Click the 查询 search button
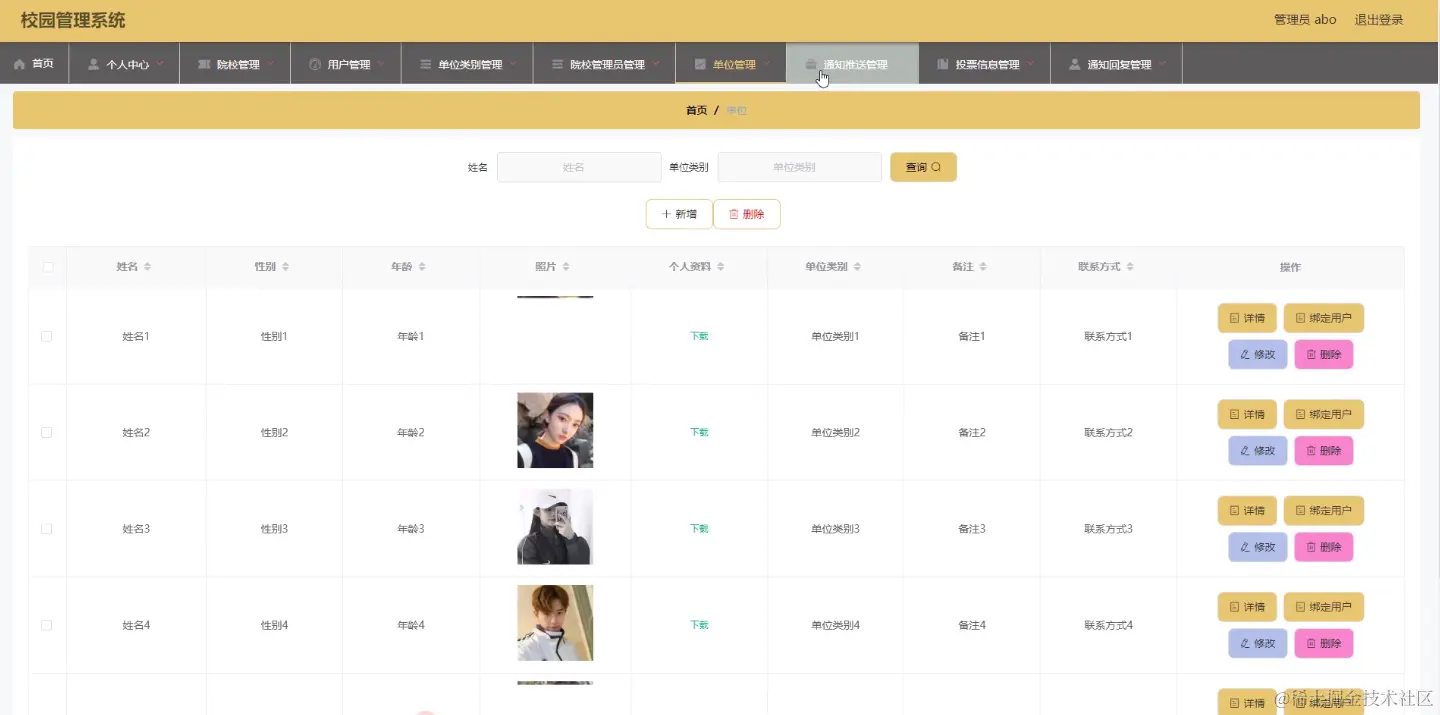Screen dimensions: 1440x715 tap(923, 167)
